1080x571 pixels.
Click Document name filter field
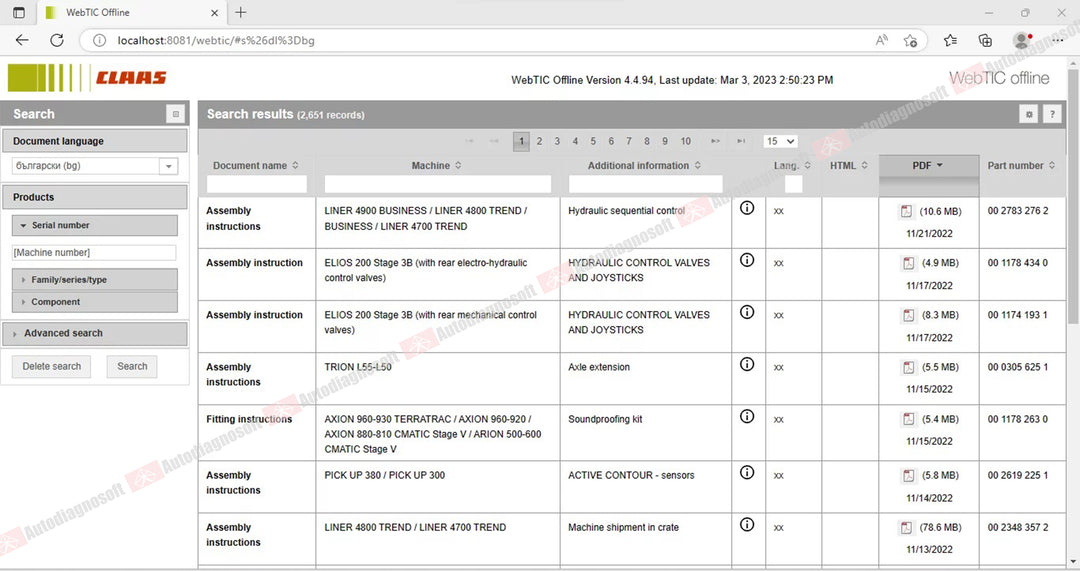point(257,184)
